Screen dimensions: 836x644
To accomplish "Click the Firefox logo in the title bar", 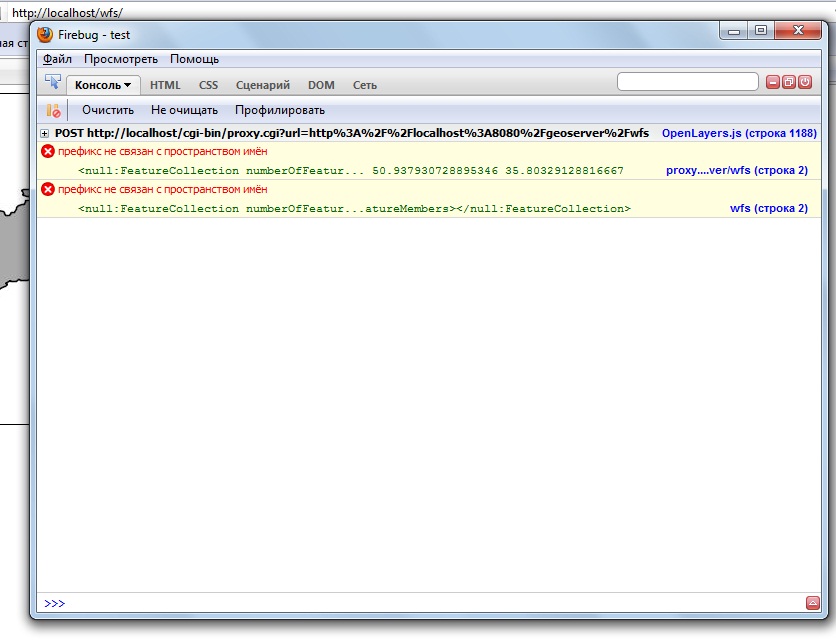I will point(45,34).
